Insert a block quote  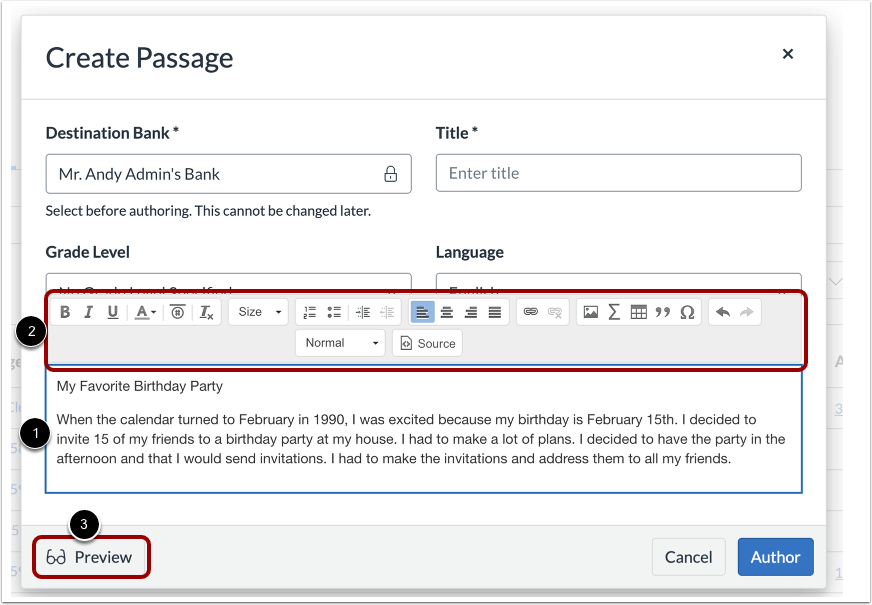(661, 311)
